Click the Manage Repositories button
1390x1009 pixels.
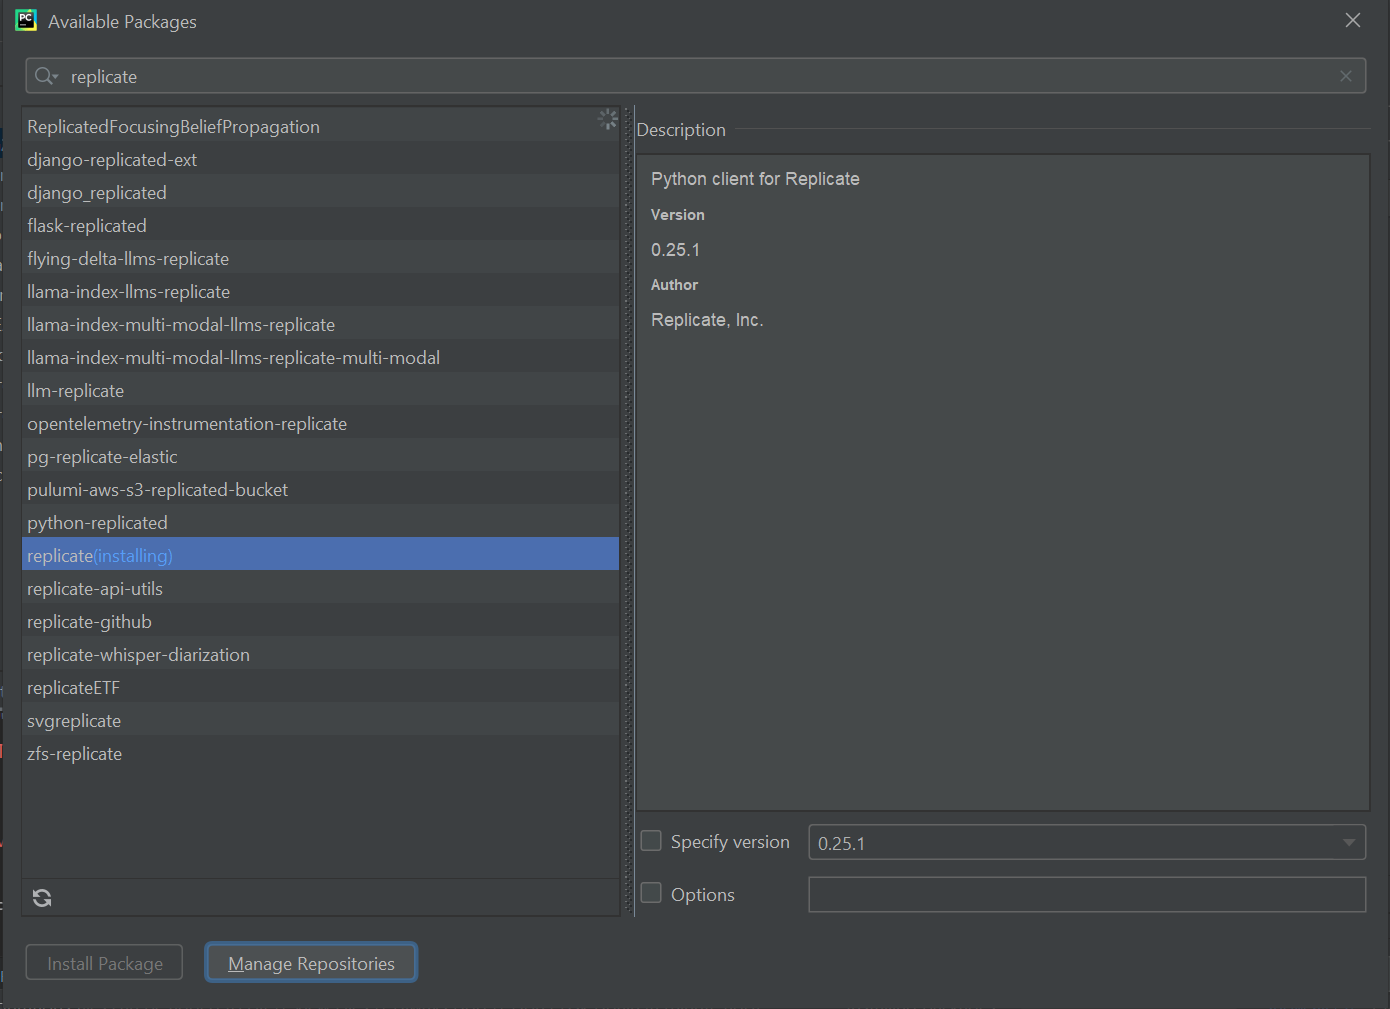click(x=311, y=963)
